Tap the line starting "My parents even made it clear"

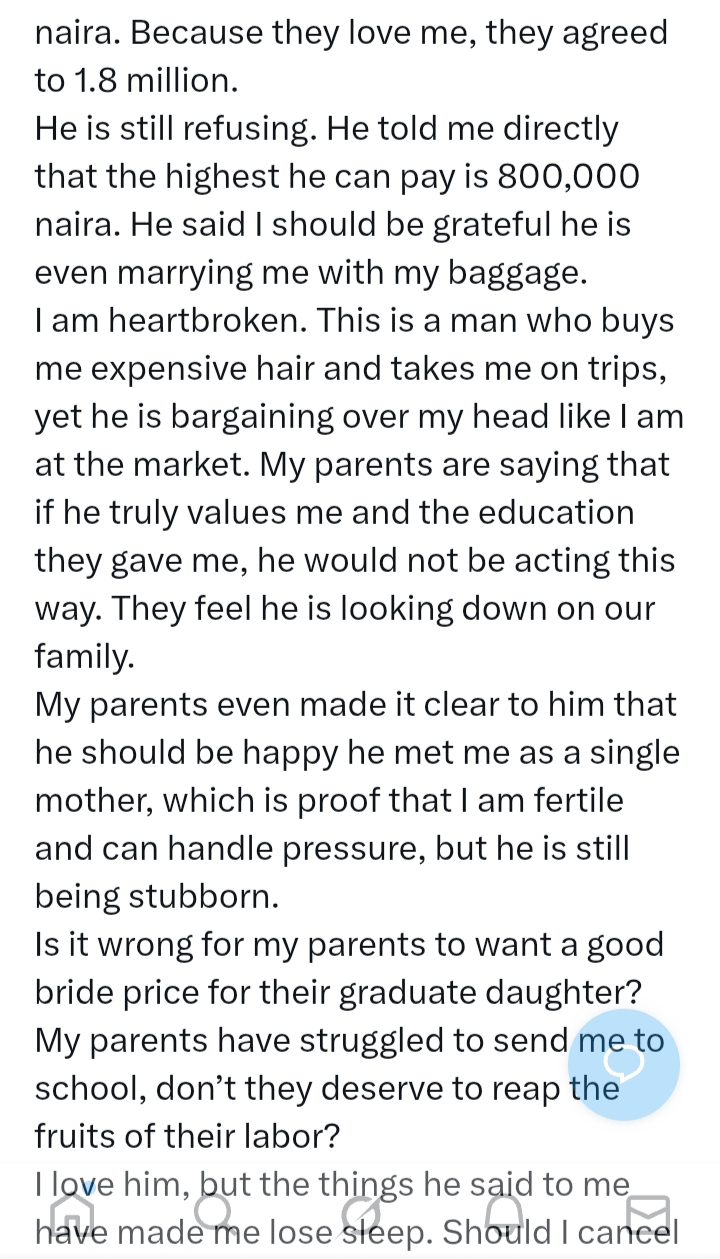[x=355, y=705]
